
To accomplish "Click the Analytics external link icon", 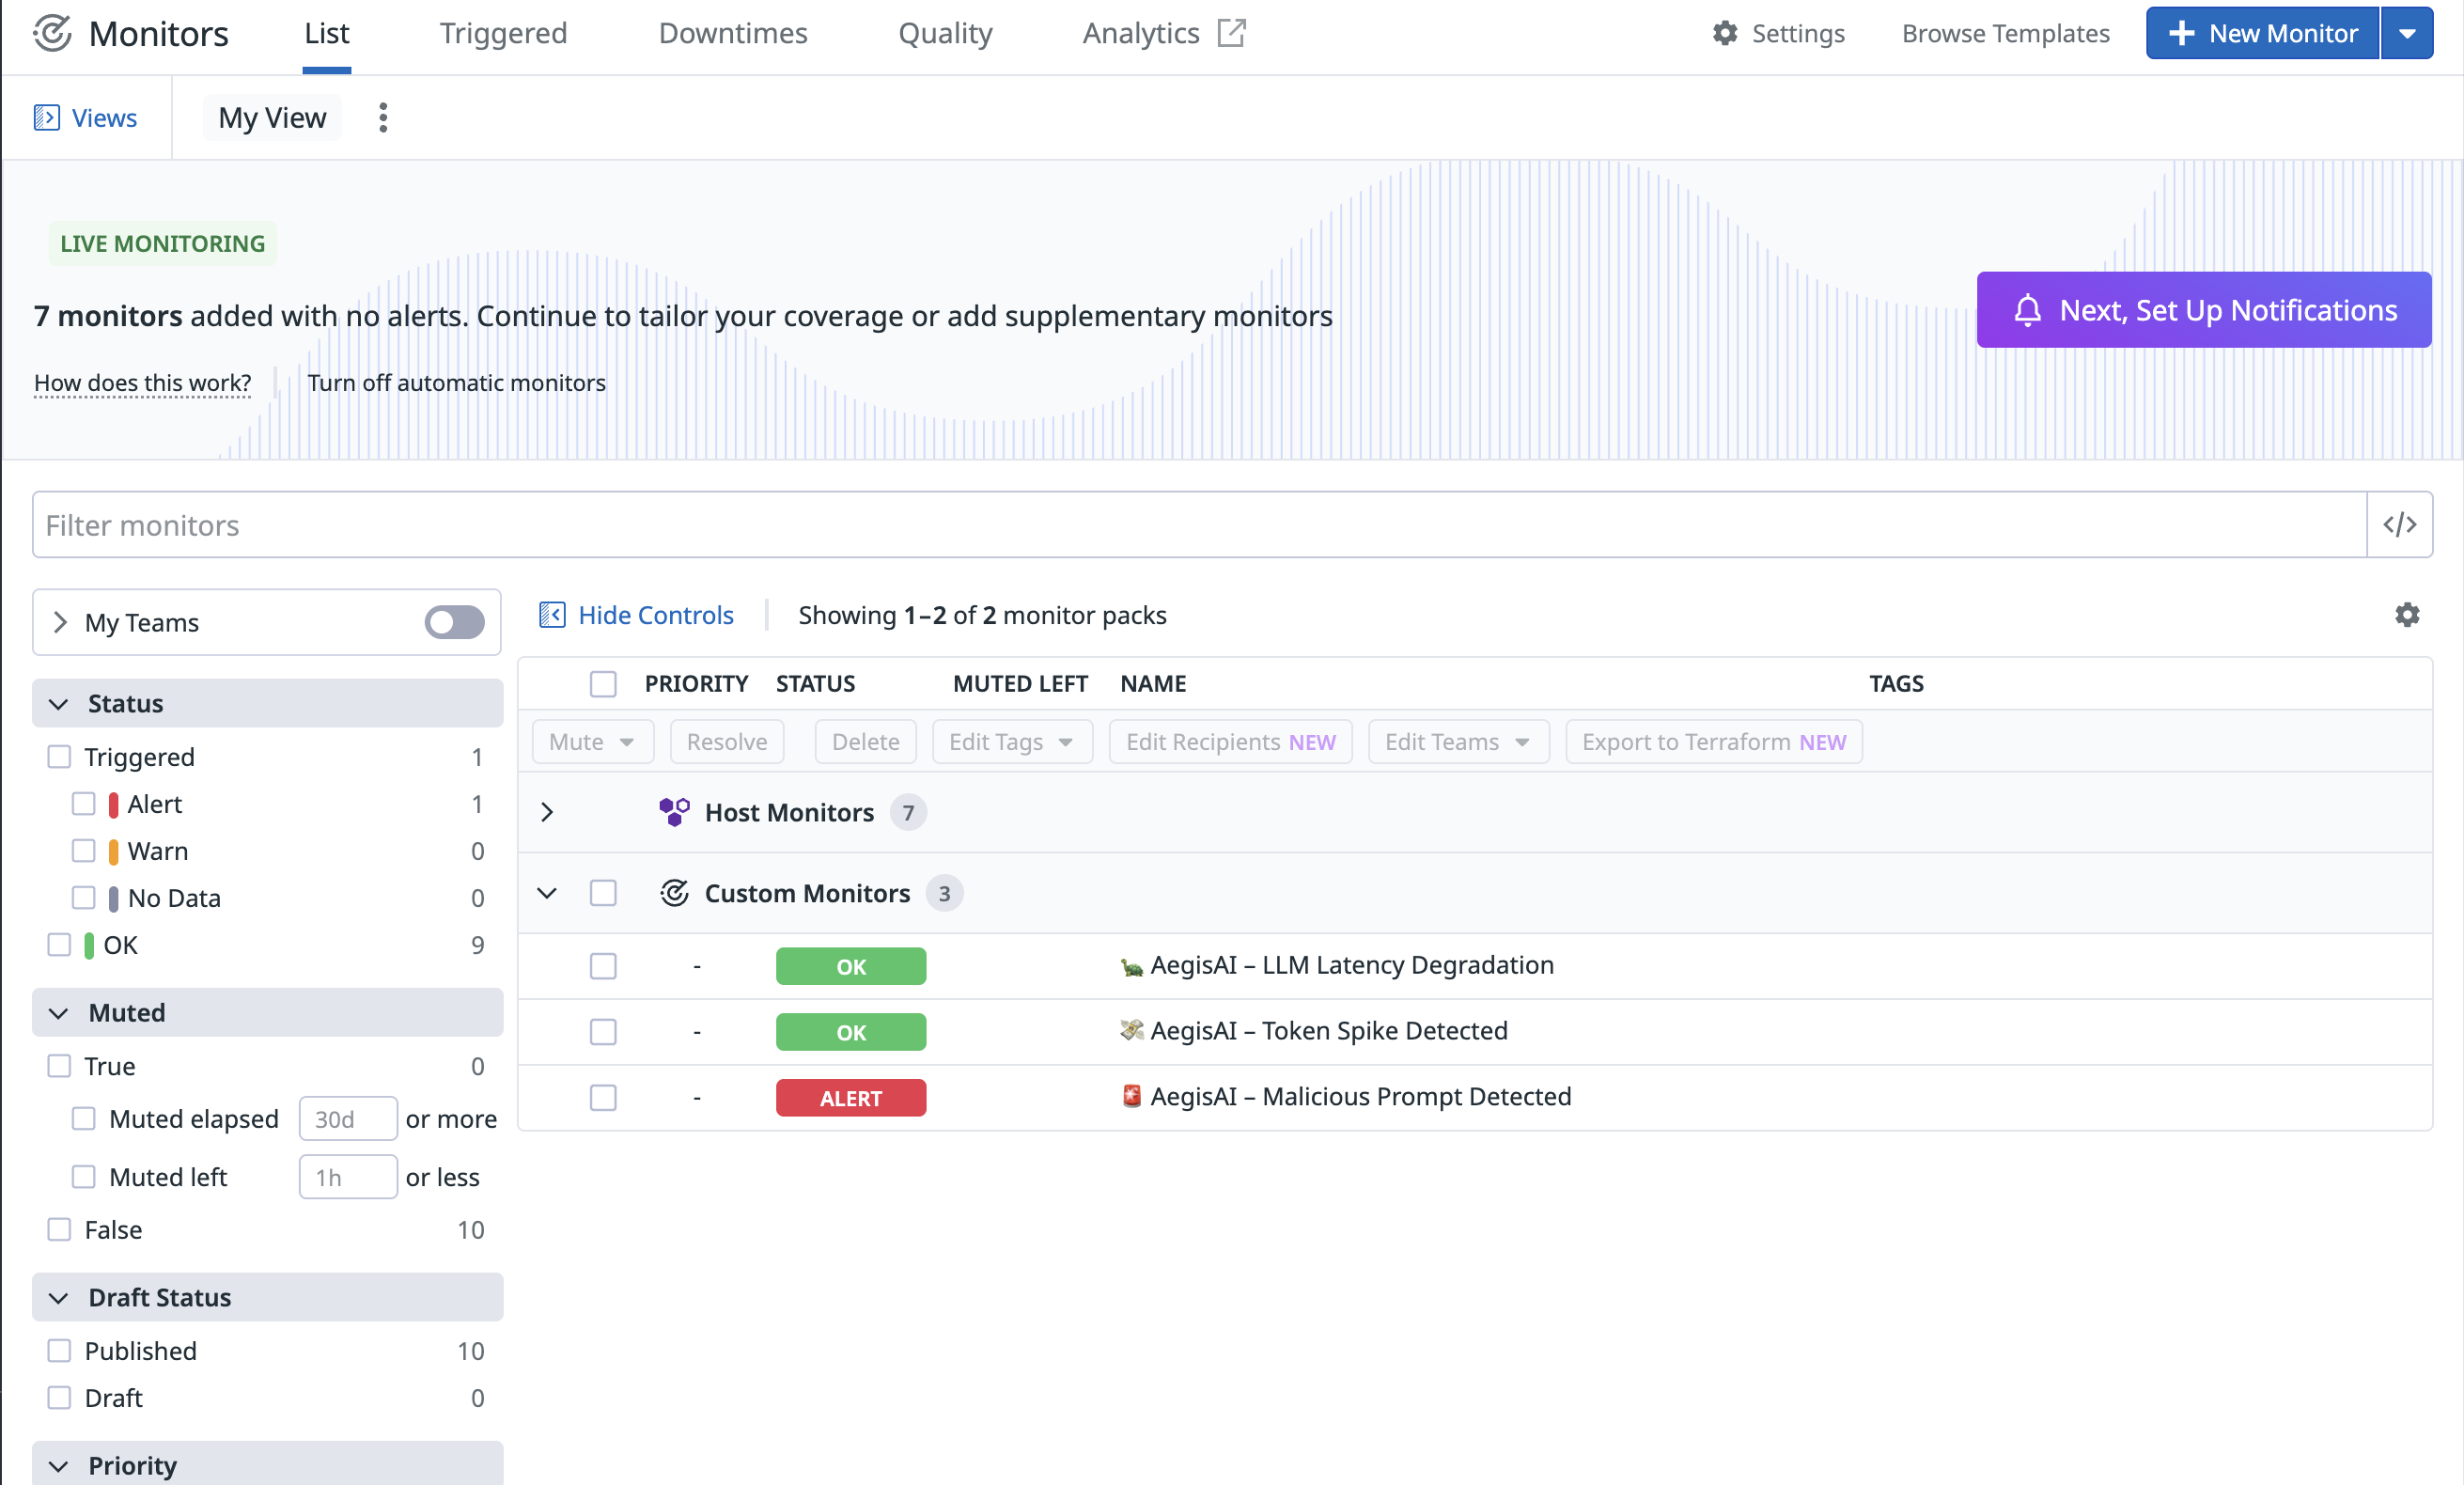I will click(x=1231, y=33).
